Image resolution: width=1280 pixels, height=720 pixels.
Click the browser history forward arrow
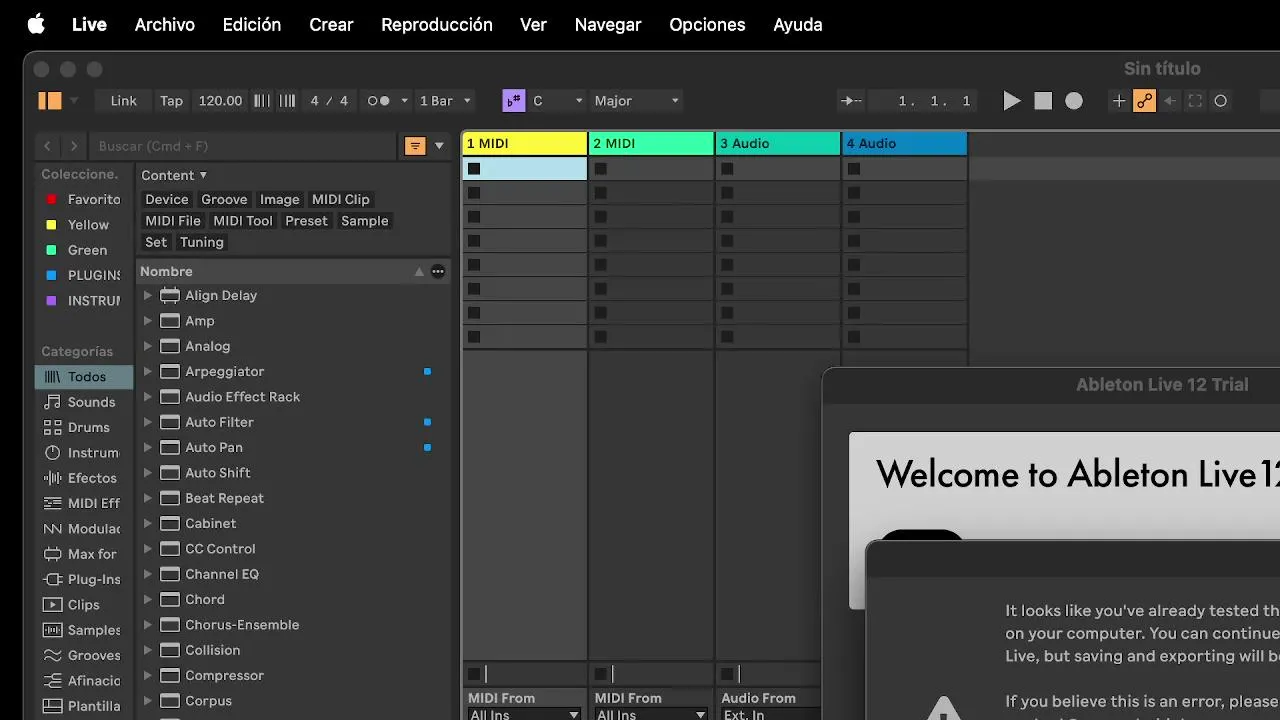[x=73, y=146]
